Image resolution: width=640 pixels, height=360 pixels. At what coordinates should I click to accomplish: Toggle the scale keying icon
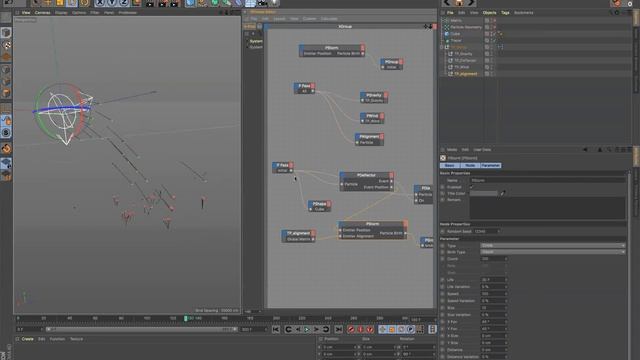(392, 329)
